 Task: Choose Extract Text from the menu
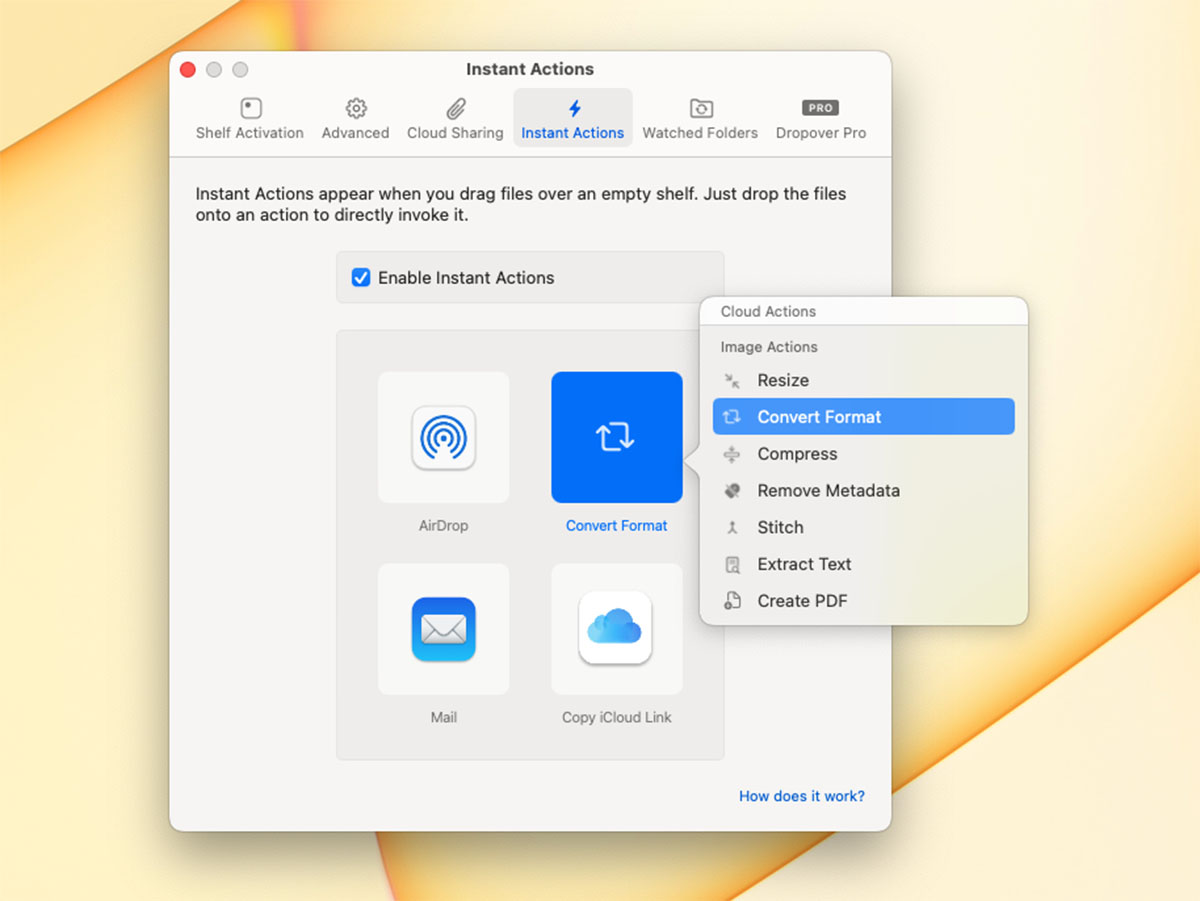point(804,564)
